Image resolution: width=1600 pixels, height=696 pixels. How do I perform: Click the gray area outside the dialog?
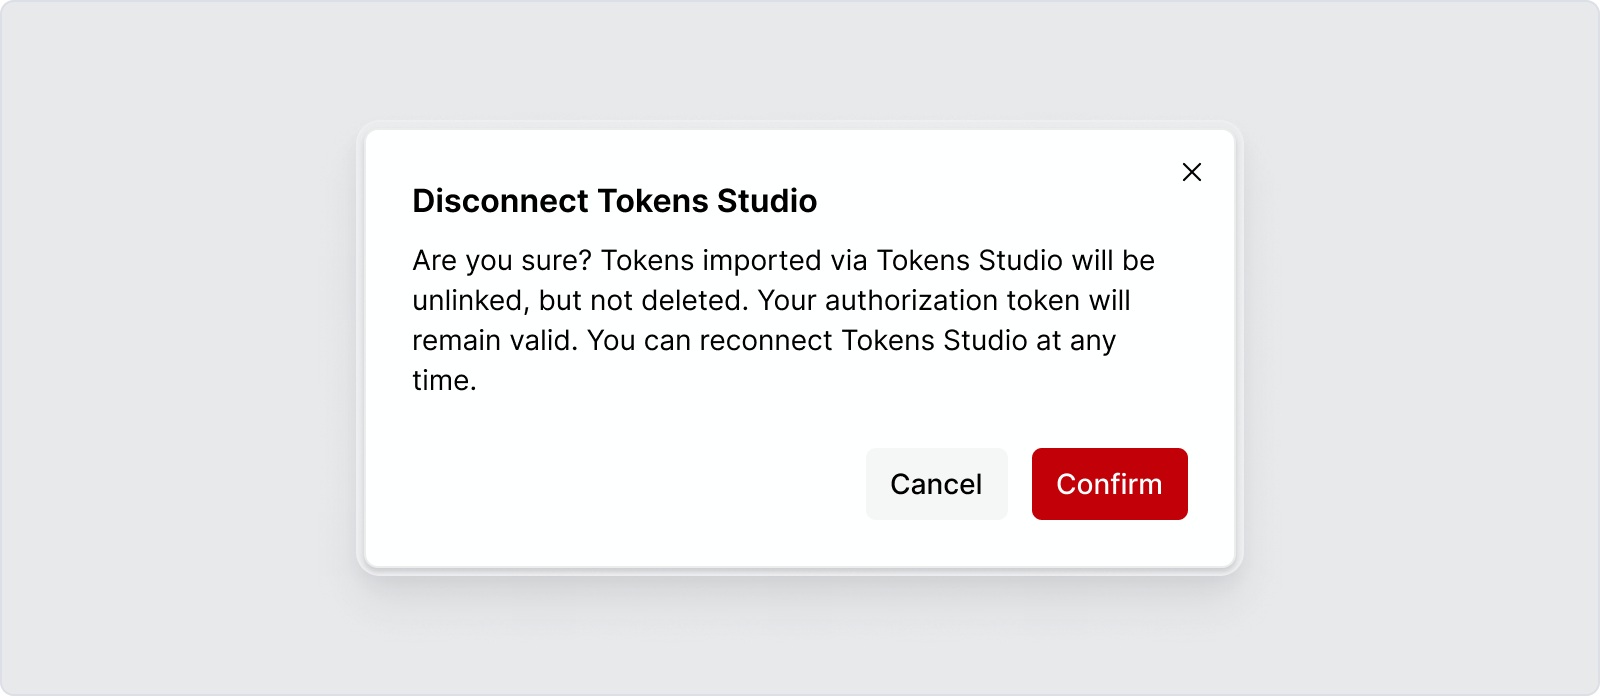coord(150,350)
